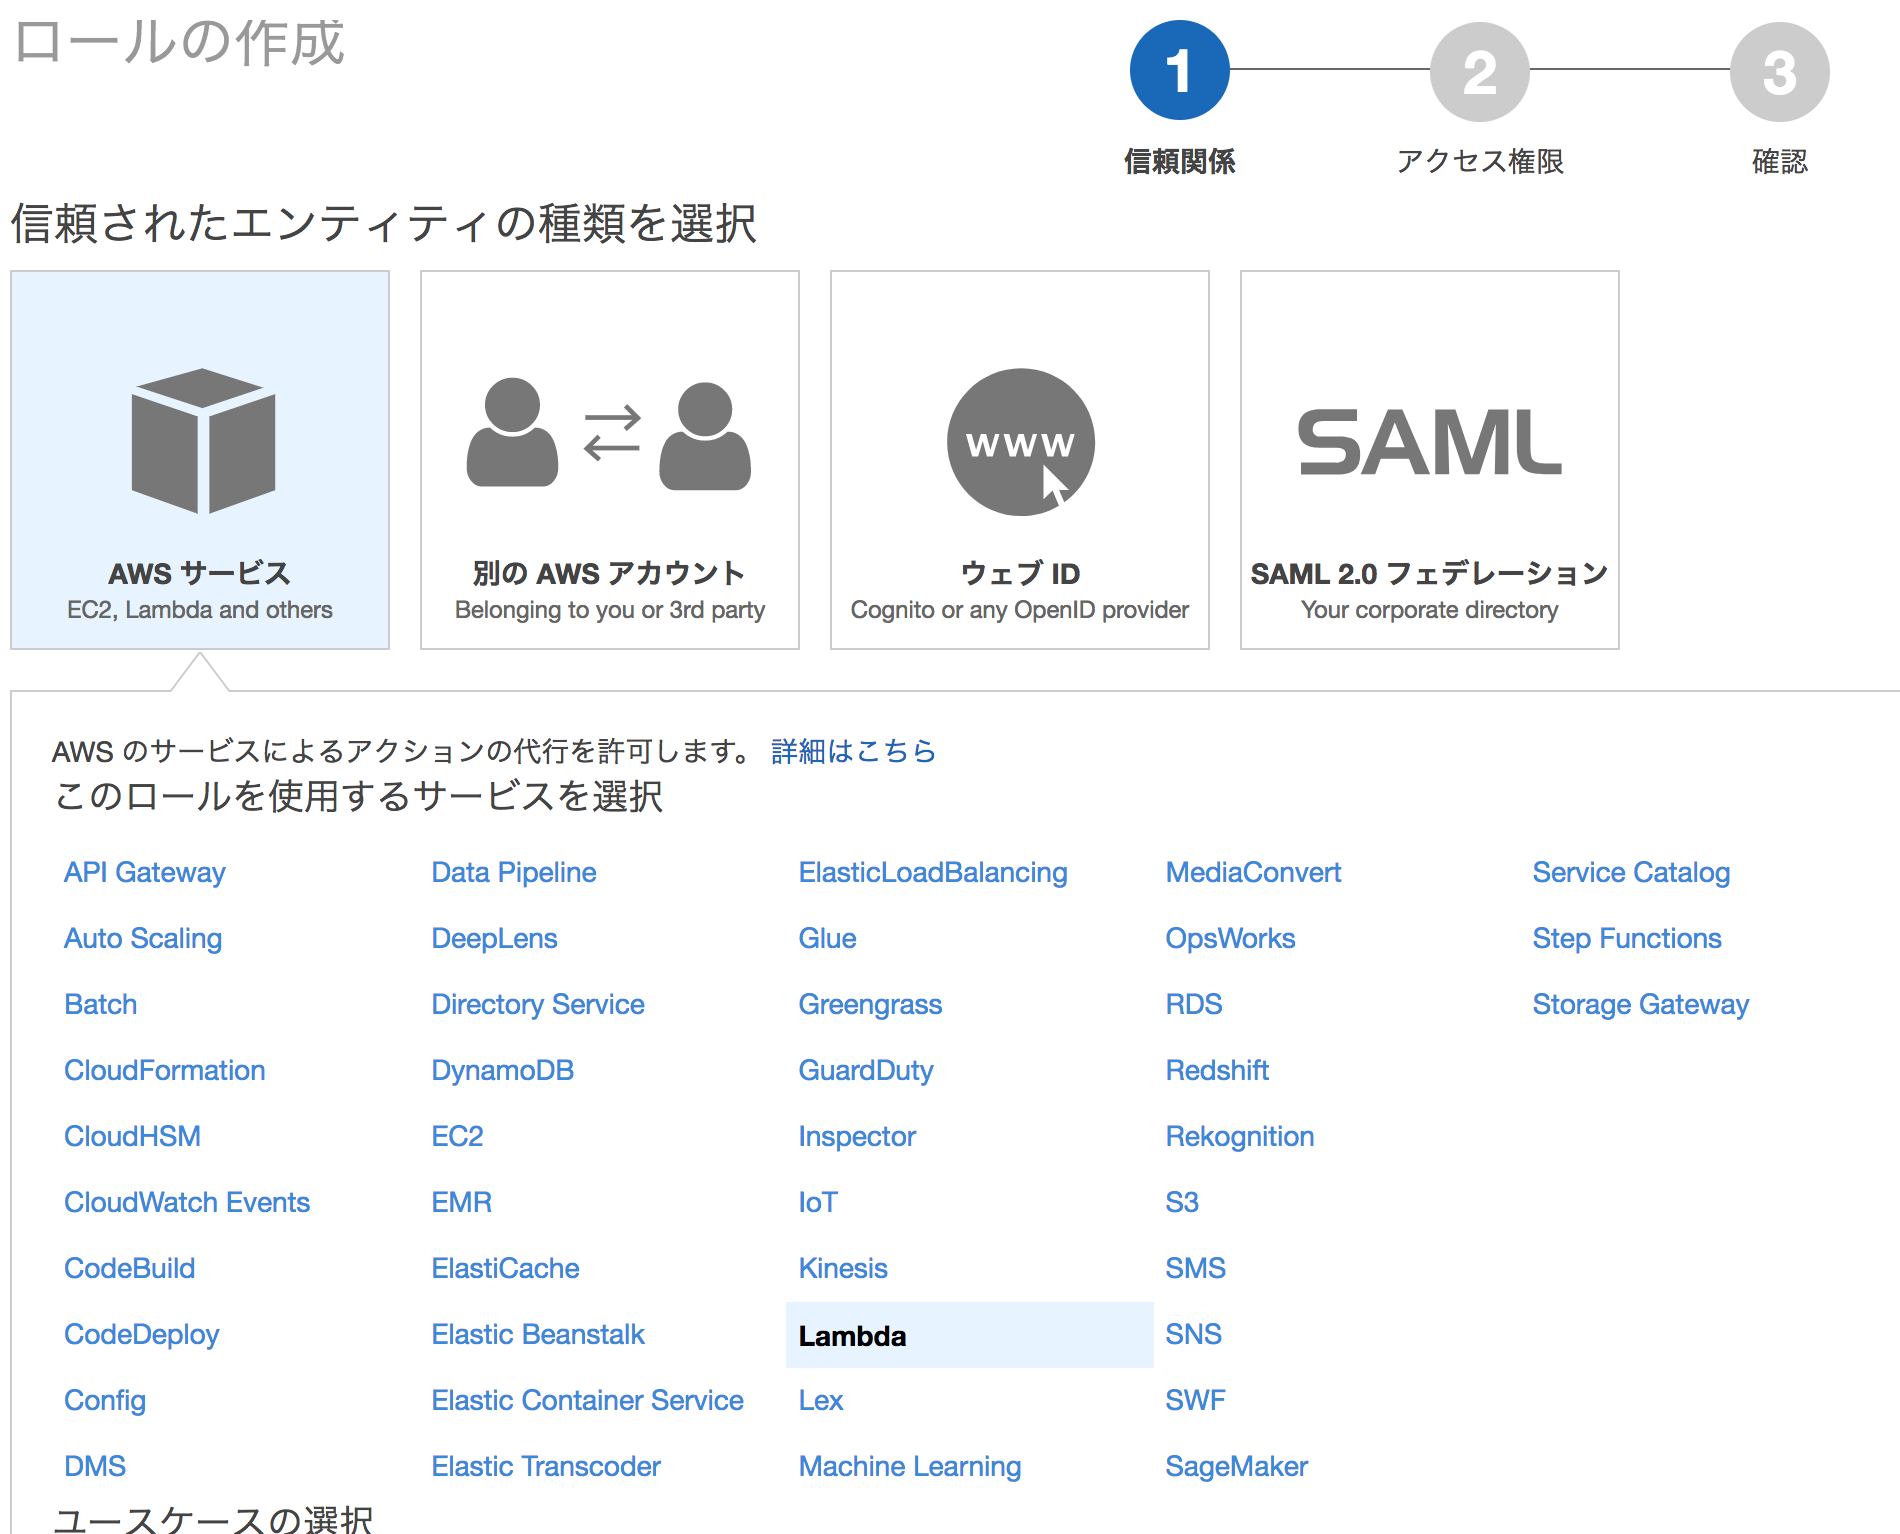Choose the SWF service
Viewport: 1900px width, 1534px height.
[1195, 1400]
